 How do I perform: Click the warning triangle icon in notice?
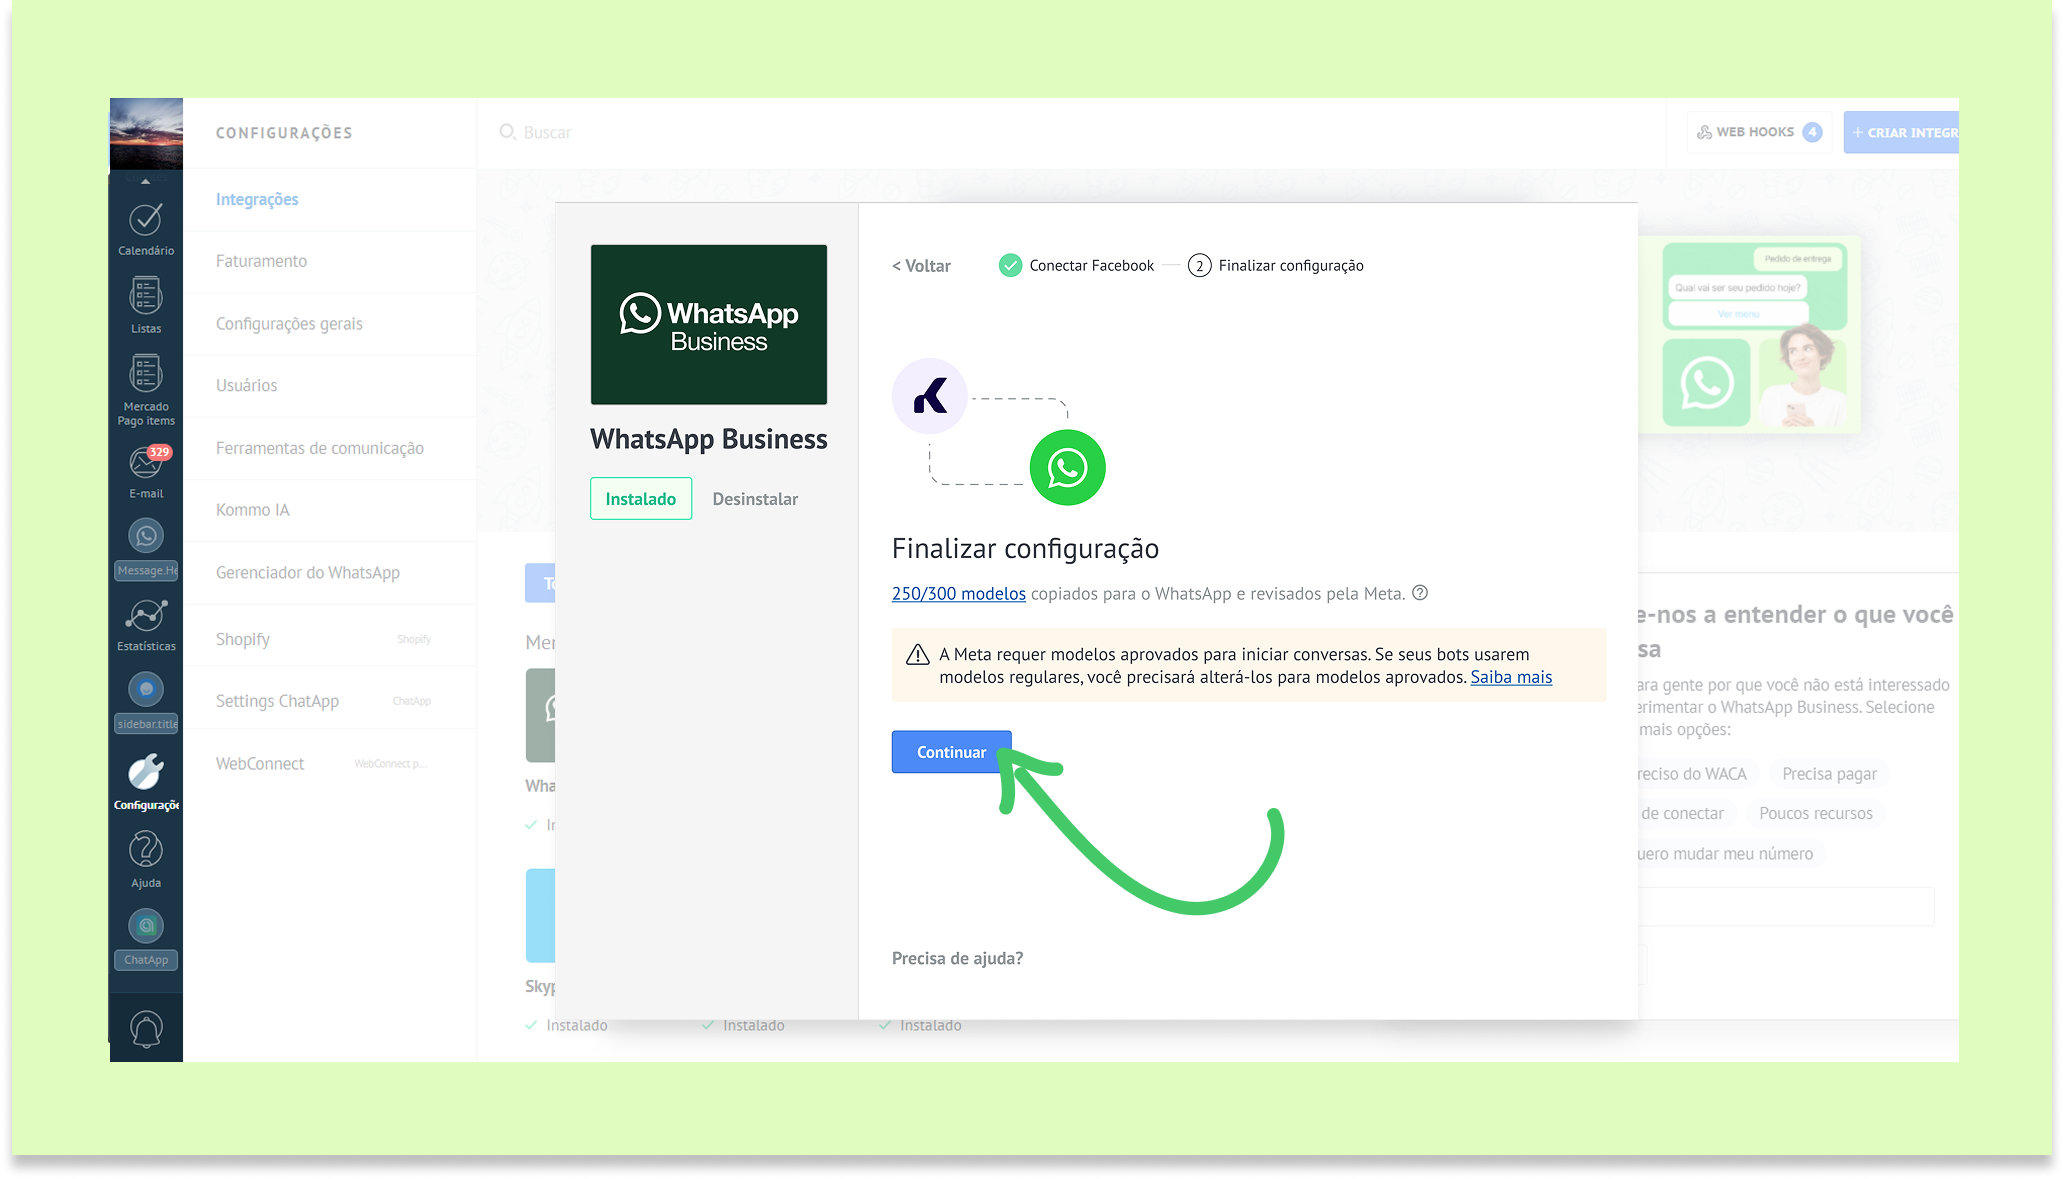917,655
